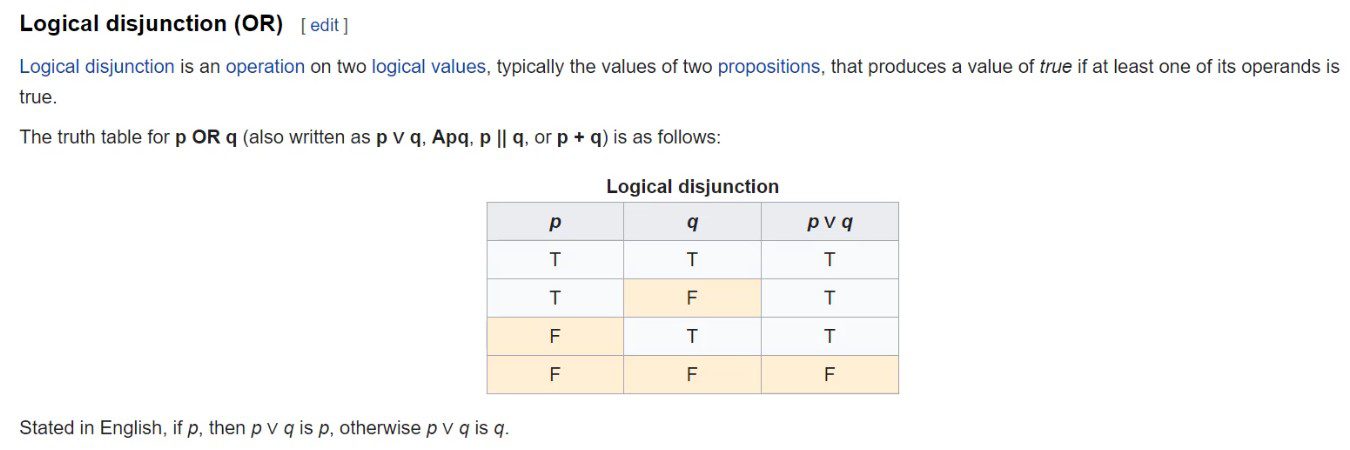Click first row T result under p ∨ q
Image resolution: width=1350 pixels, height=450 pixels.
pos(829,260)
